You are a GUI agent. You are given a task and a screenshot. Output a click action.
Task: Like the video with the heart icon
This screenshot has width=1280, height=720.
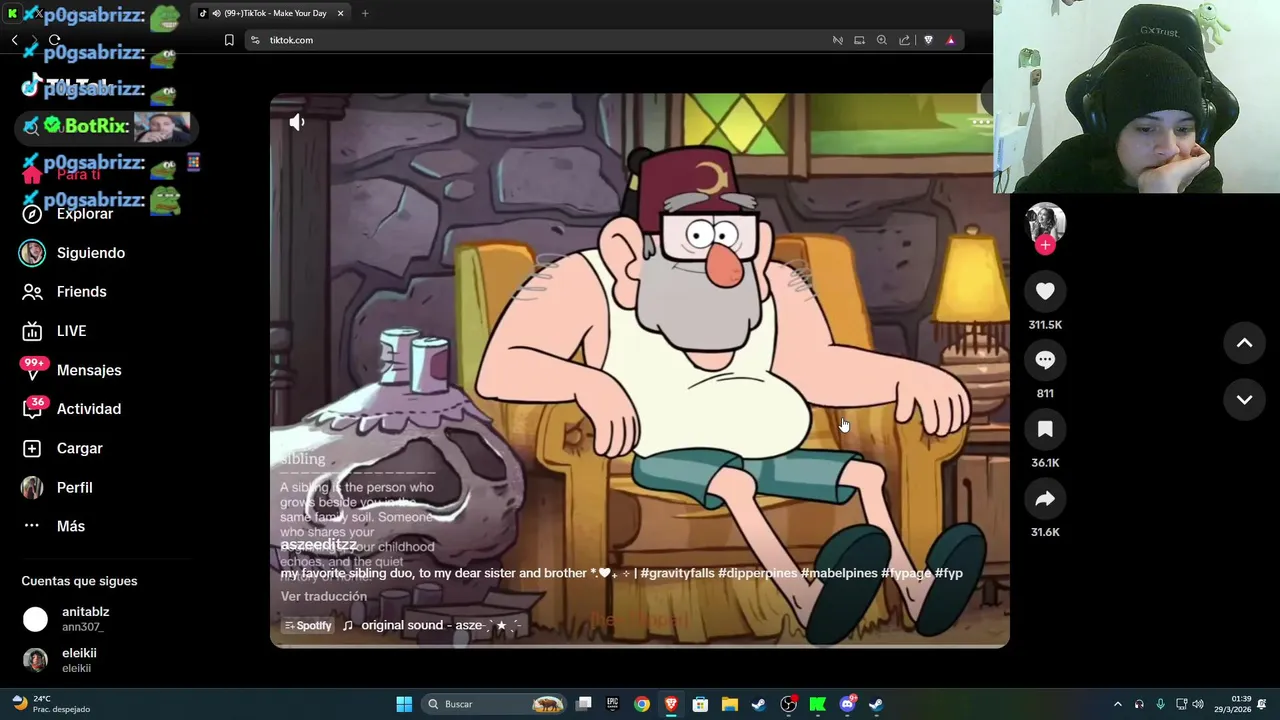[1045, 291]
